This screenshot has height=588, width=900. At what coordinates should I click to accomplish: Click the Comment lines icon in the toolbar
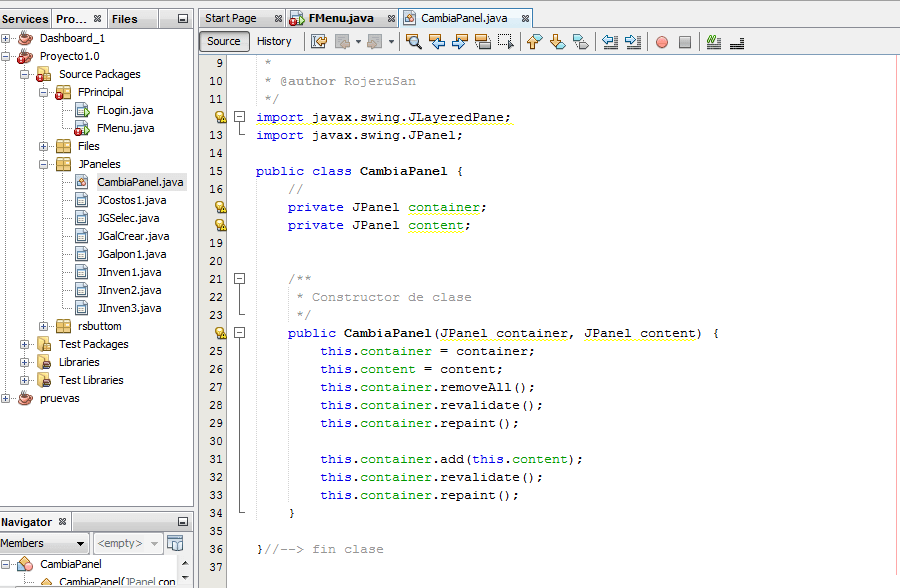(712, 42)
